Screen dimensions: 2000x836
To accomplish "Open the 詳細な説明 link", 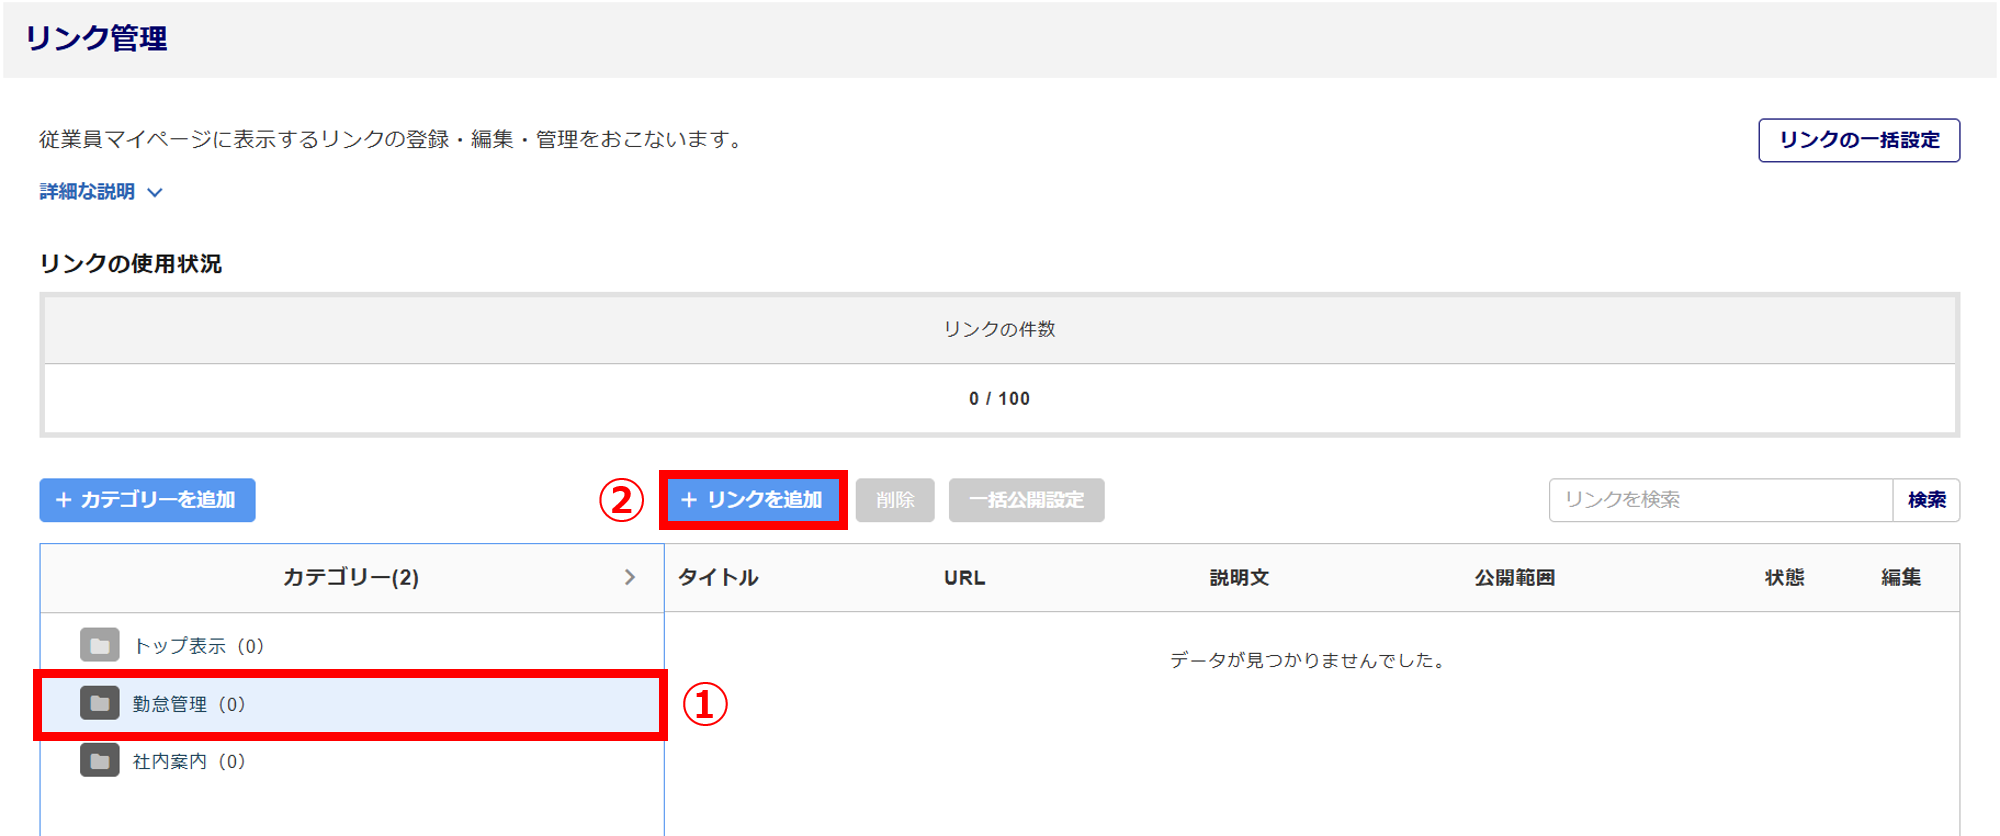I will coord(87,192).
